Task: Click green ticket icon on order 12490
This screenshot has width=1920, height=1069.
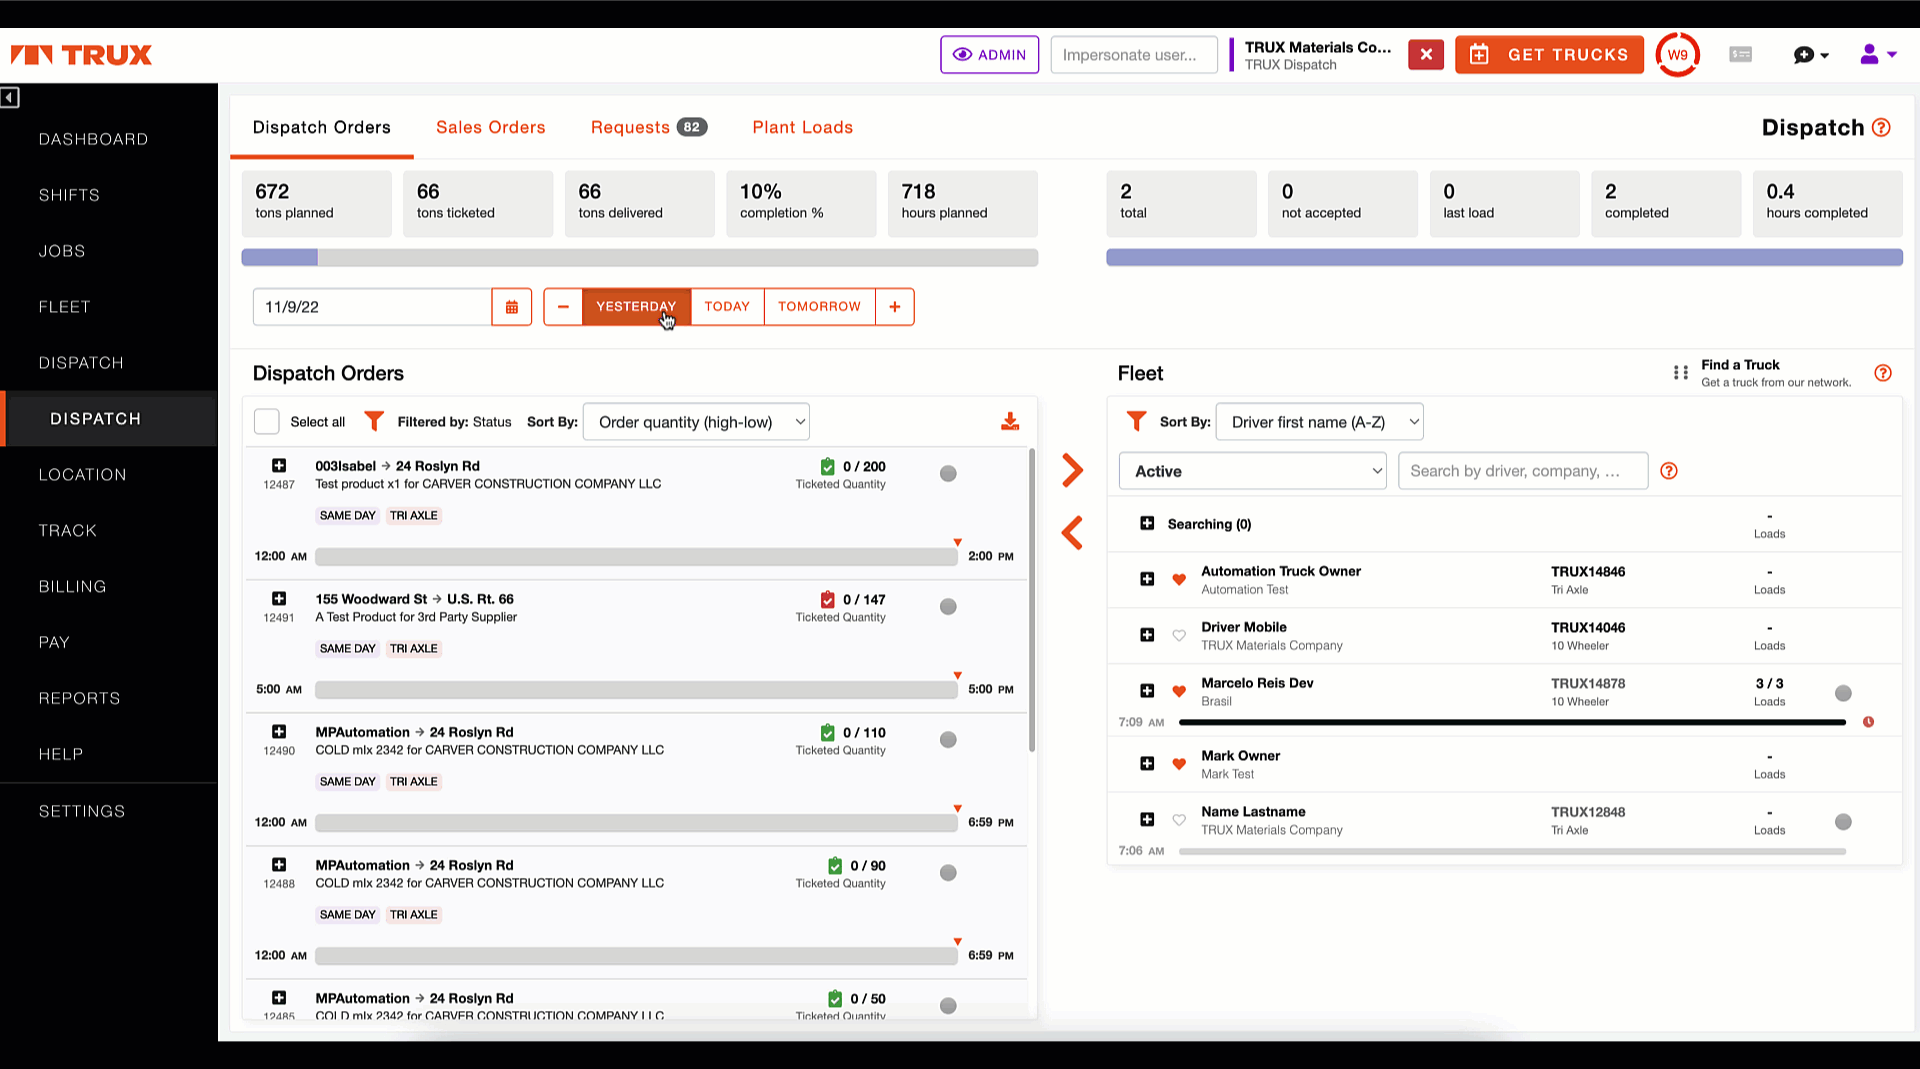Action: pos(828,732)
